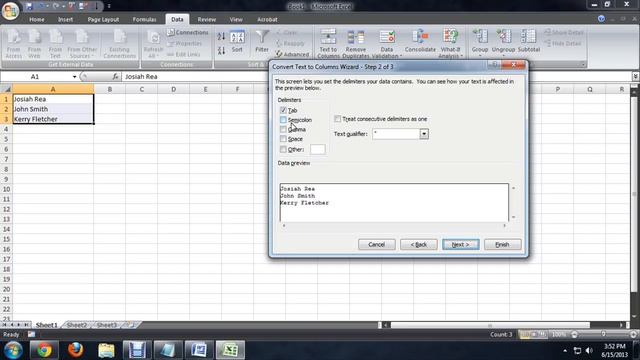Select cell containing John Smith
This screenshot has width=640, height=360.
pyautogui.click(x=53, y=109)
